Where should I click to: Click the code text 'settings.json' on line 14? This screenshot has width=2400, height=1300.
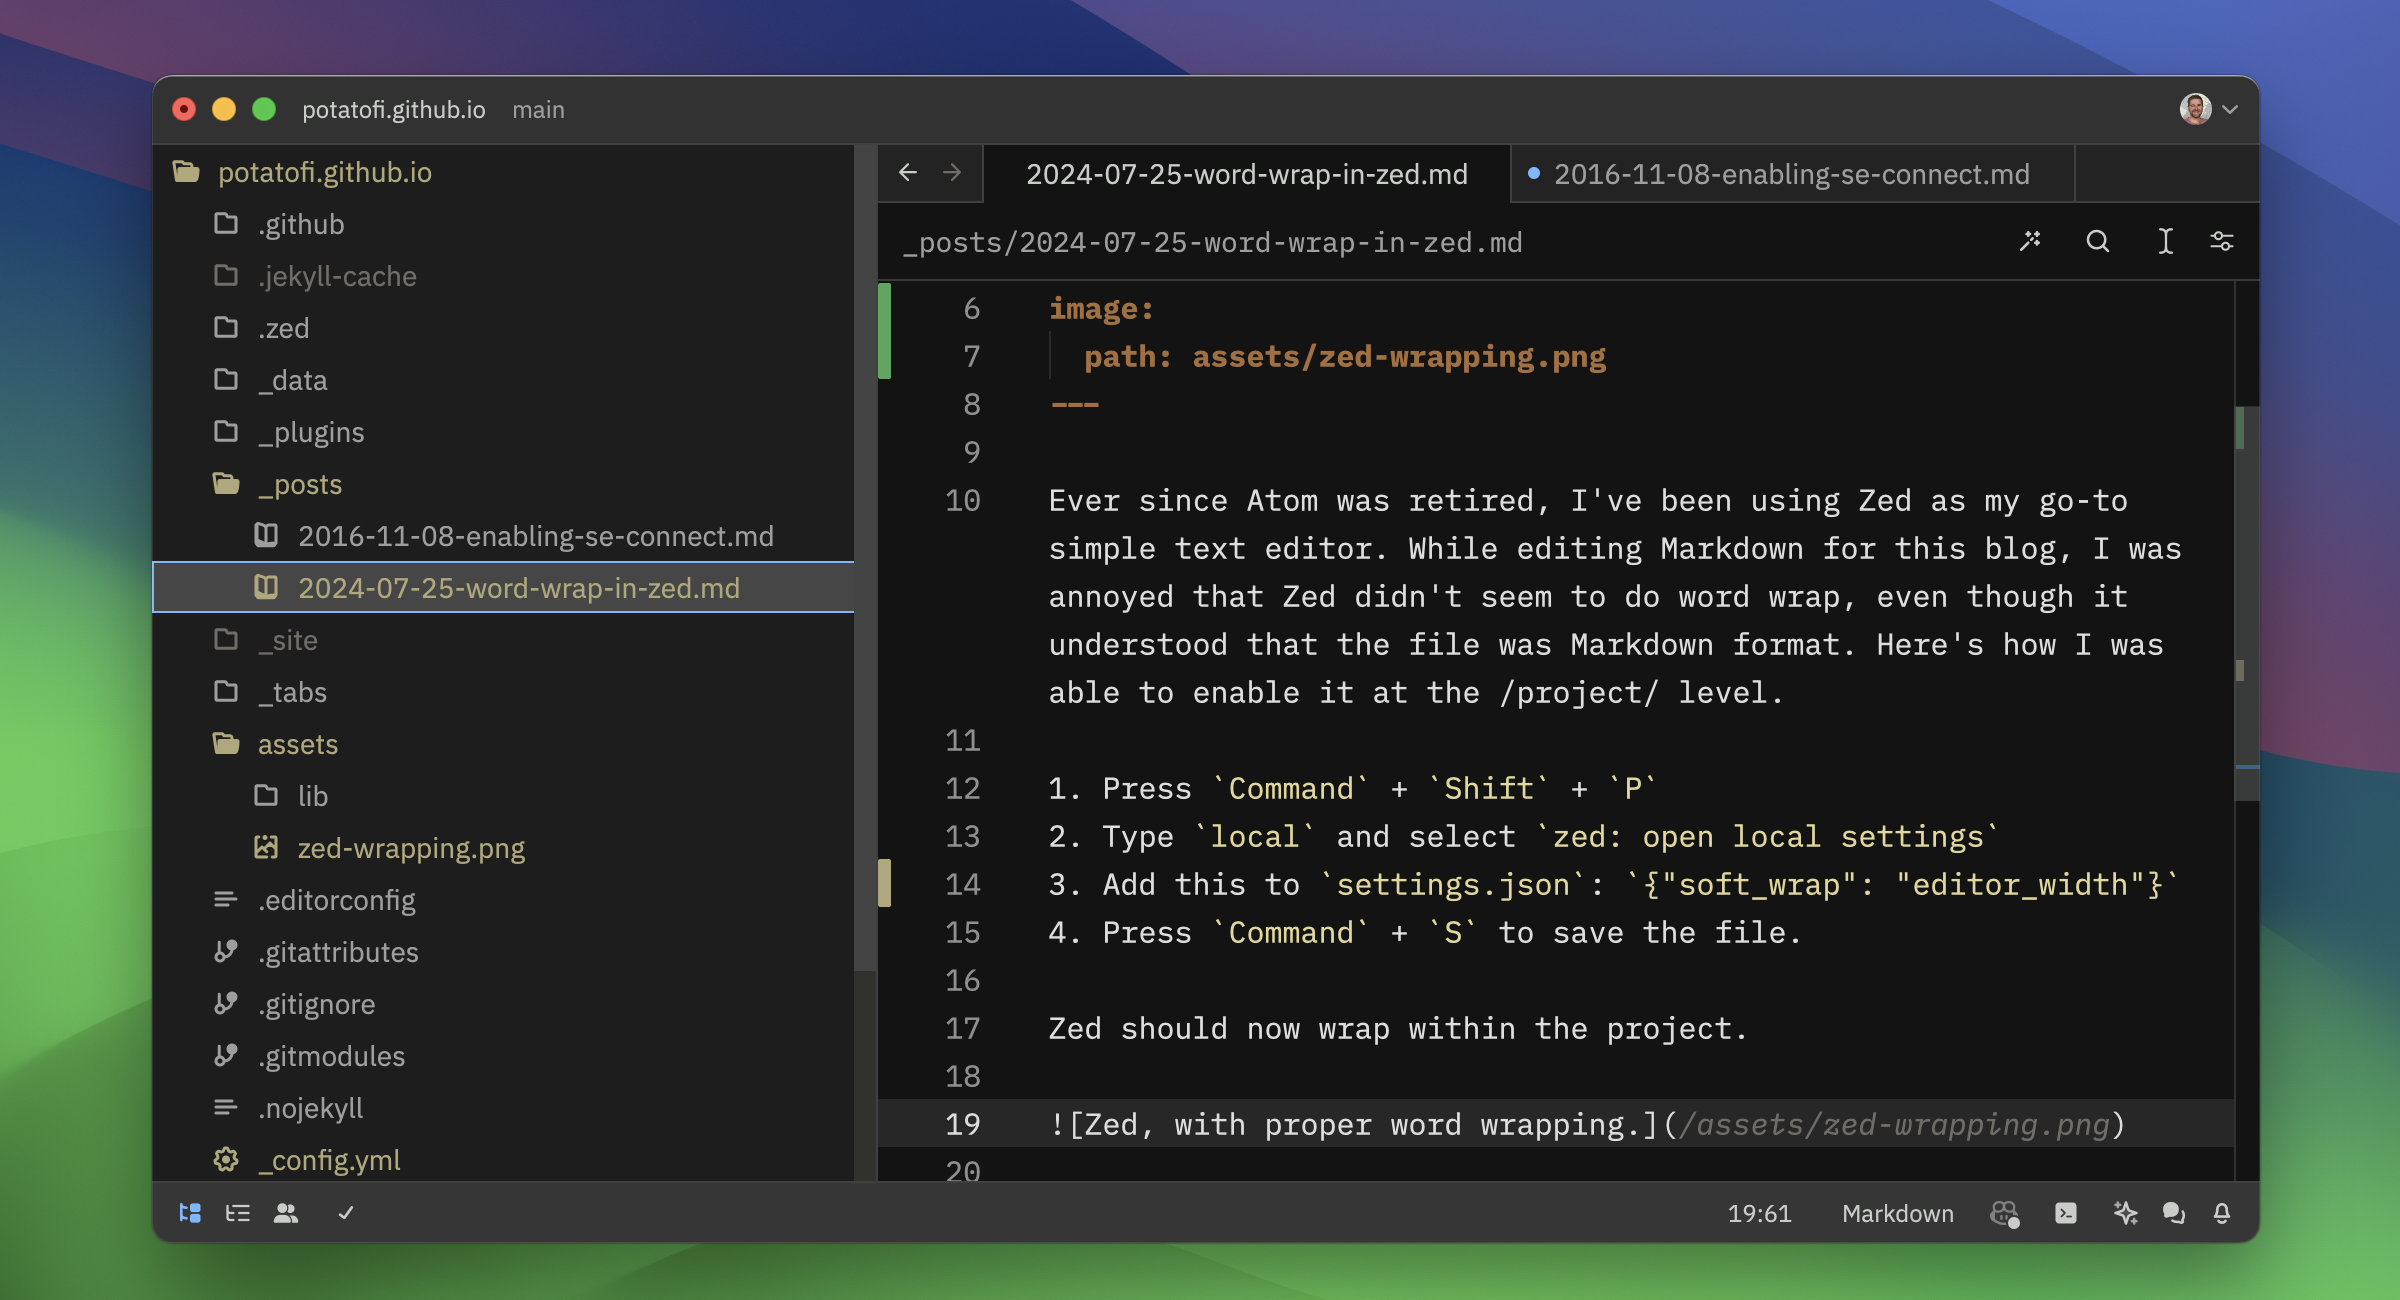[1453, 884]
